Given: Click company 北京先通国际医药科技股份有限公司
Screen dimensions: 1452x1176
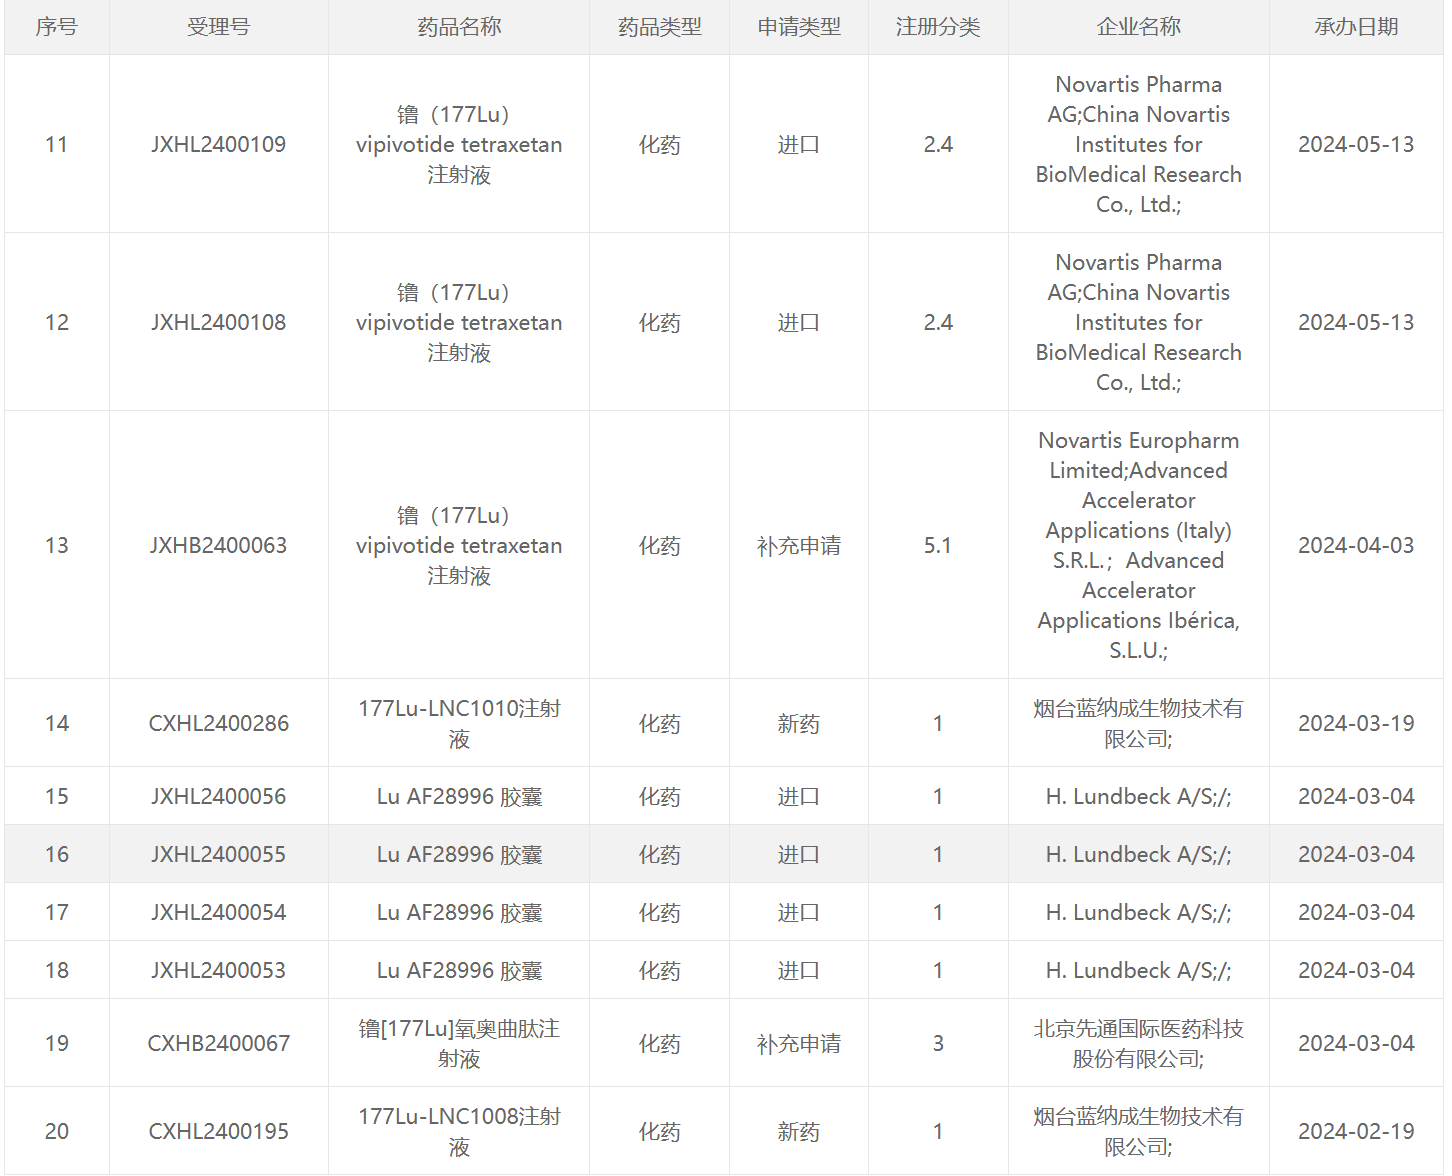Looking at the screenshot, I should [1138, 1043].
